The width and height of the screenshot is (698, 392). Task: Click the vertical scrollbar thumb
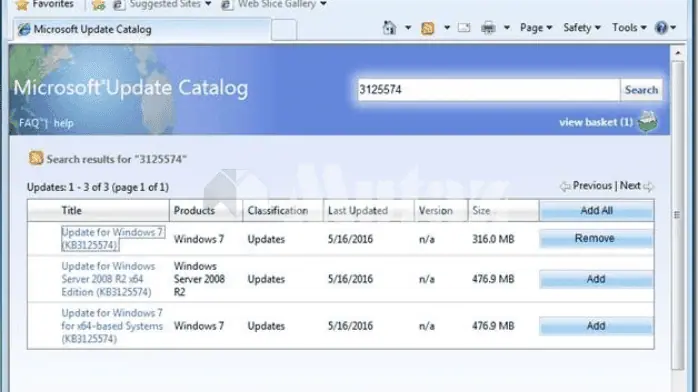coord(678,215)
